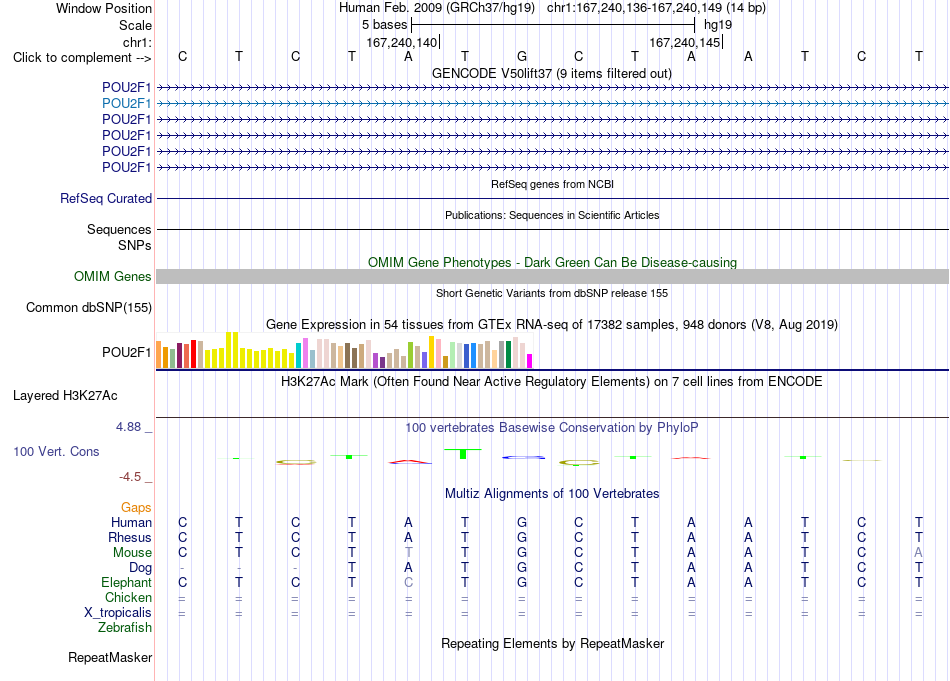The image size is (950, 681).
Task: Open 'Short Genetic Variants from dbSNP release 155'
Action: [552, 293]
